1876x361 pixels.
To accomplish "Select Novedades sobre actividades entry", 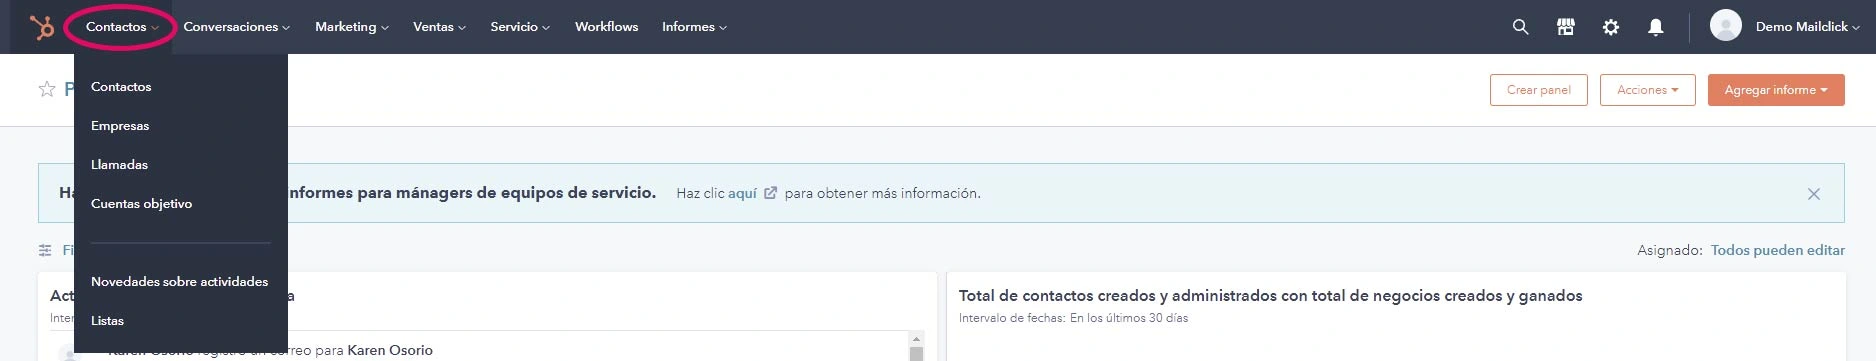I will coord(179,282).
